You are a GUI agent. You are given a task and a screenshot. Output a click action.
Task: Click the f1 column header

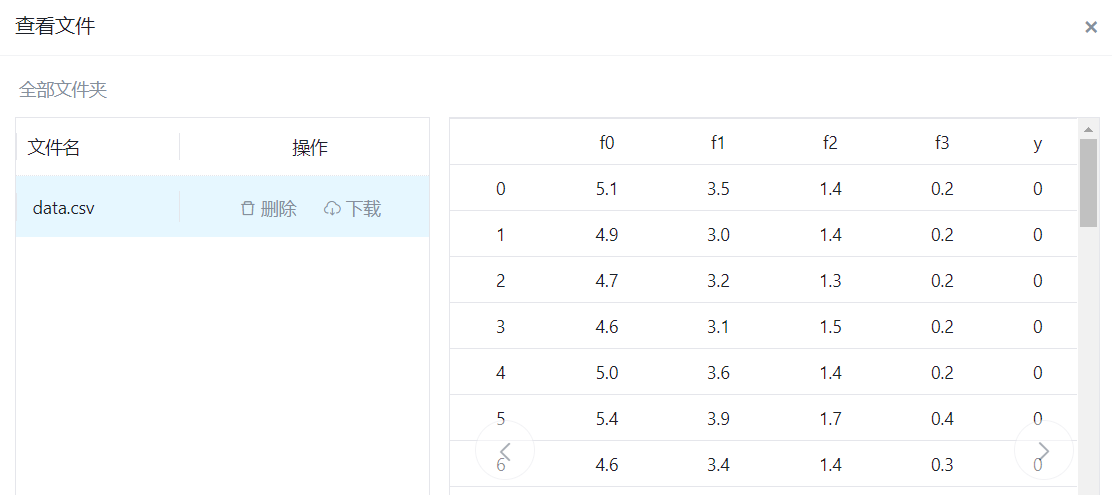pos(718,143)
